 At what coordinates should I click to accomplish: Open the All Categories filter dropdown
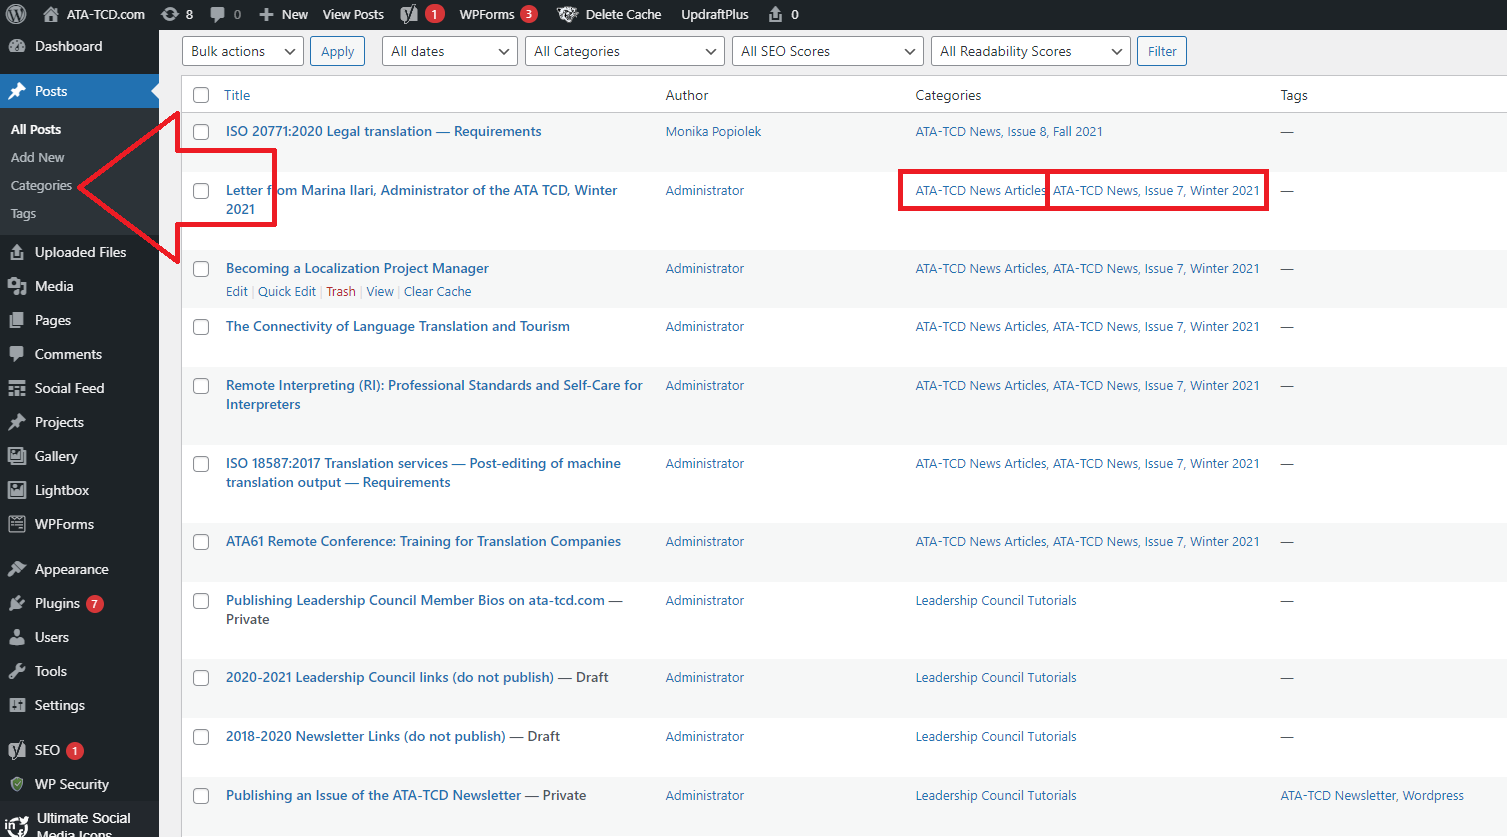tap(624, 51)
